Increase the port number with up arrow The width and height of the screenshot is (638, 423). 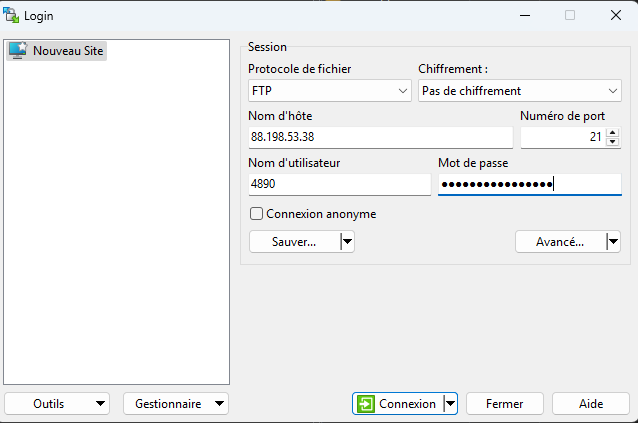613,132
